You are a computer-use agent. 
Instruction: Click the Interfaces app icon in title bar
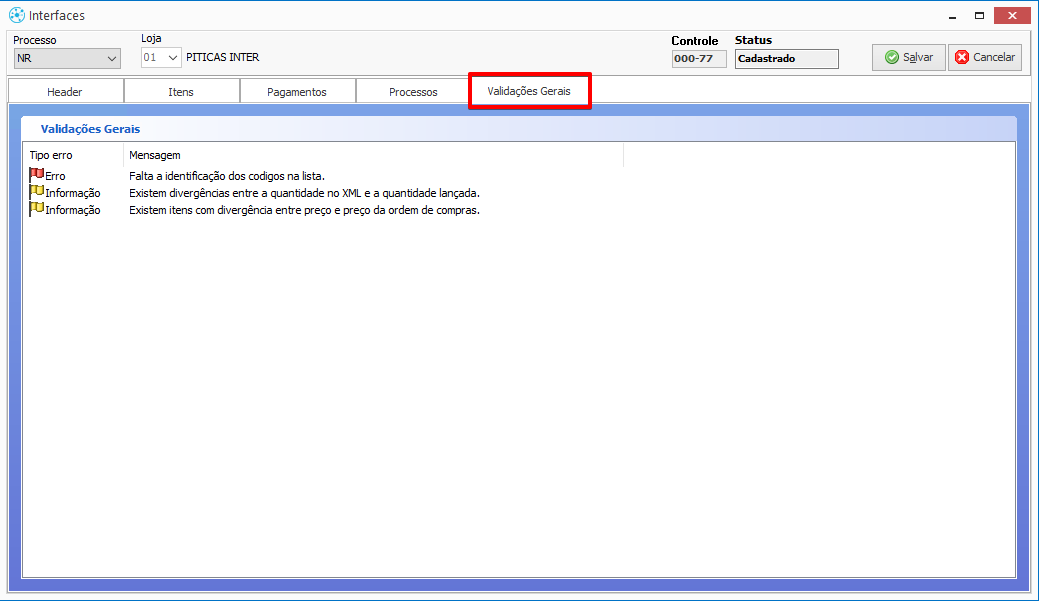coord(16,15)
